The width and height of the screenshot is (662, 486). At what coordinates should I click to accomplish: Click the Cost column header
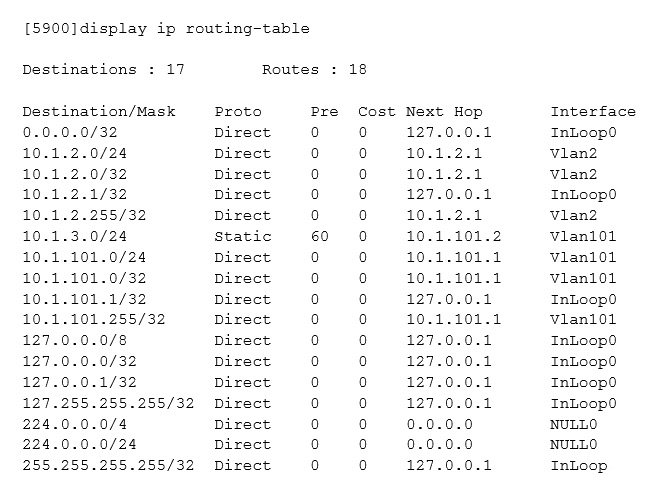377,111
